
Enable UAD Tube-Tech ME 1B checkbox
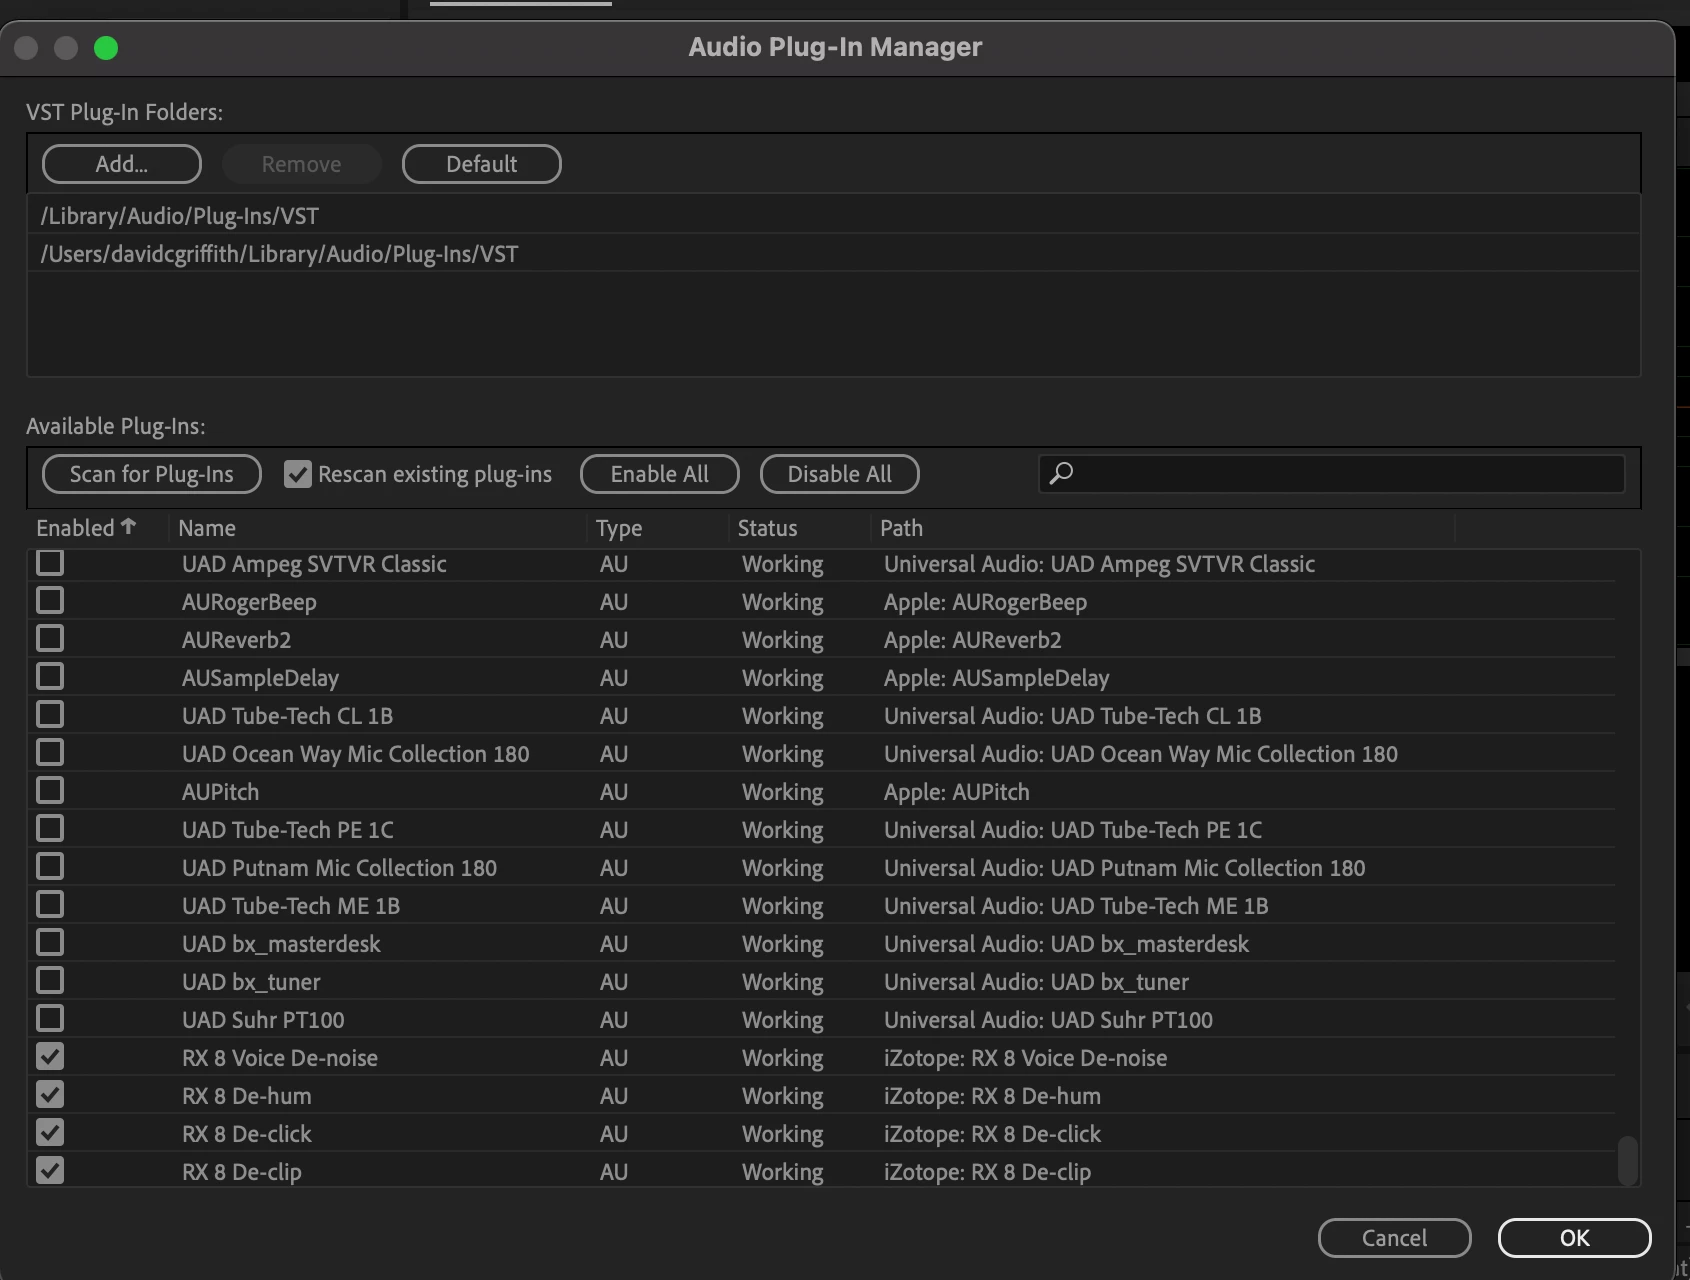tap(50, 905)
